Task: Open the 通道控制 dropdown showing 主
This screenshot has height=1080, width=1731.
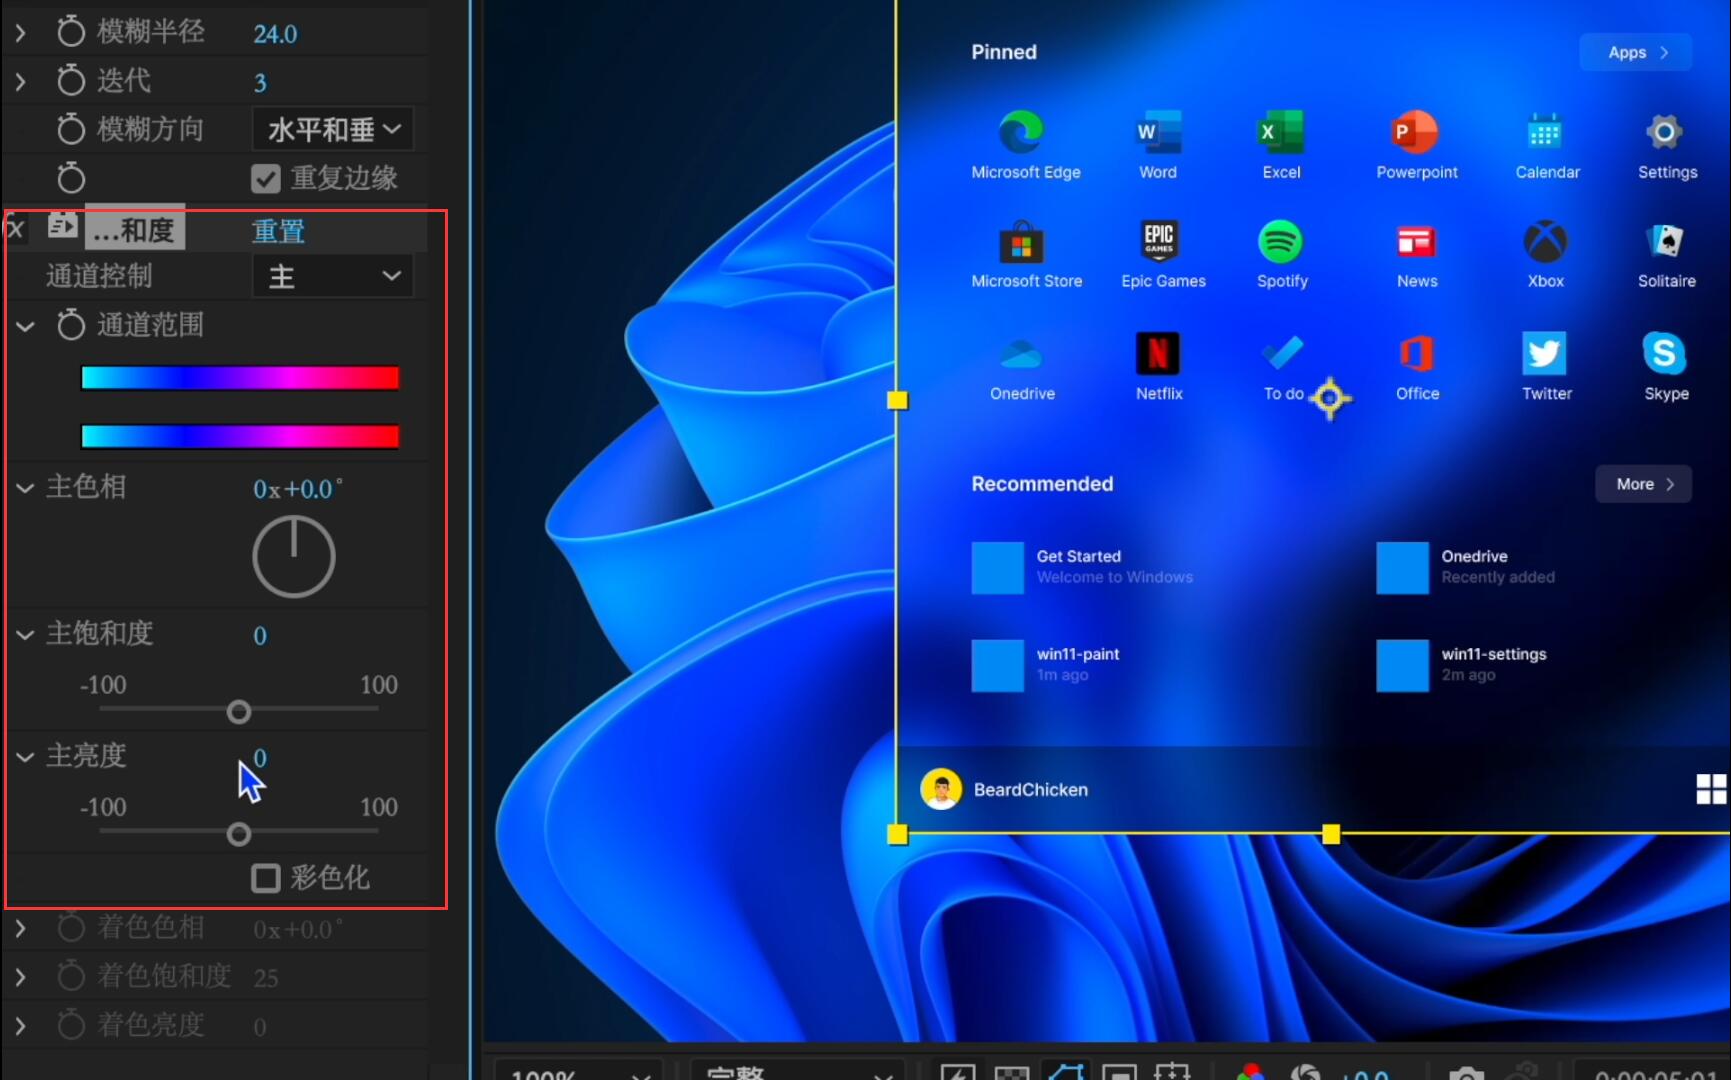Action: point(333,276)
